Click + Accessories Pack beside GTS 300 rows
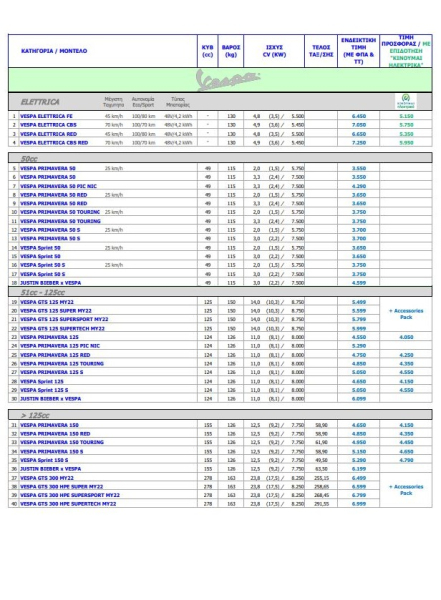Viewport: 441px width, 600px height. coord(406,490)
